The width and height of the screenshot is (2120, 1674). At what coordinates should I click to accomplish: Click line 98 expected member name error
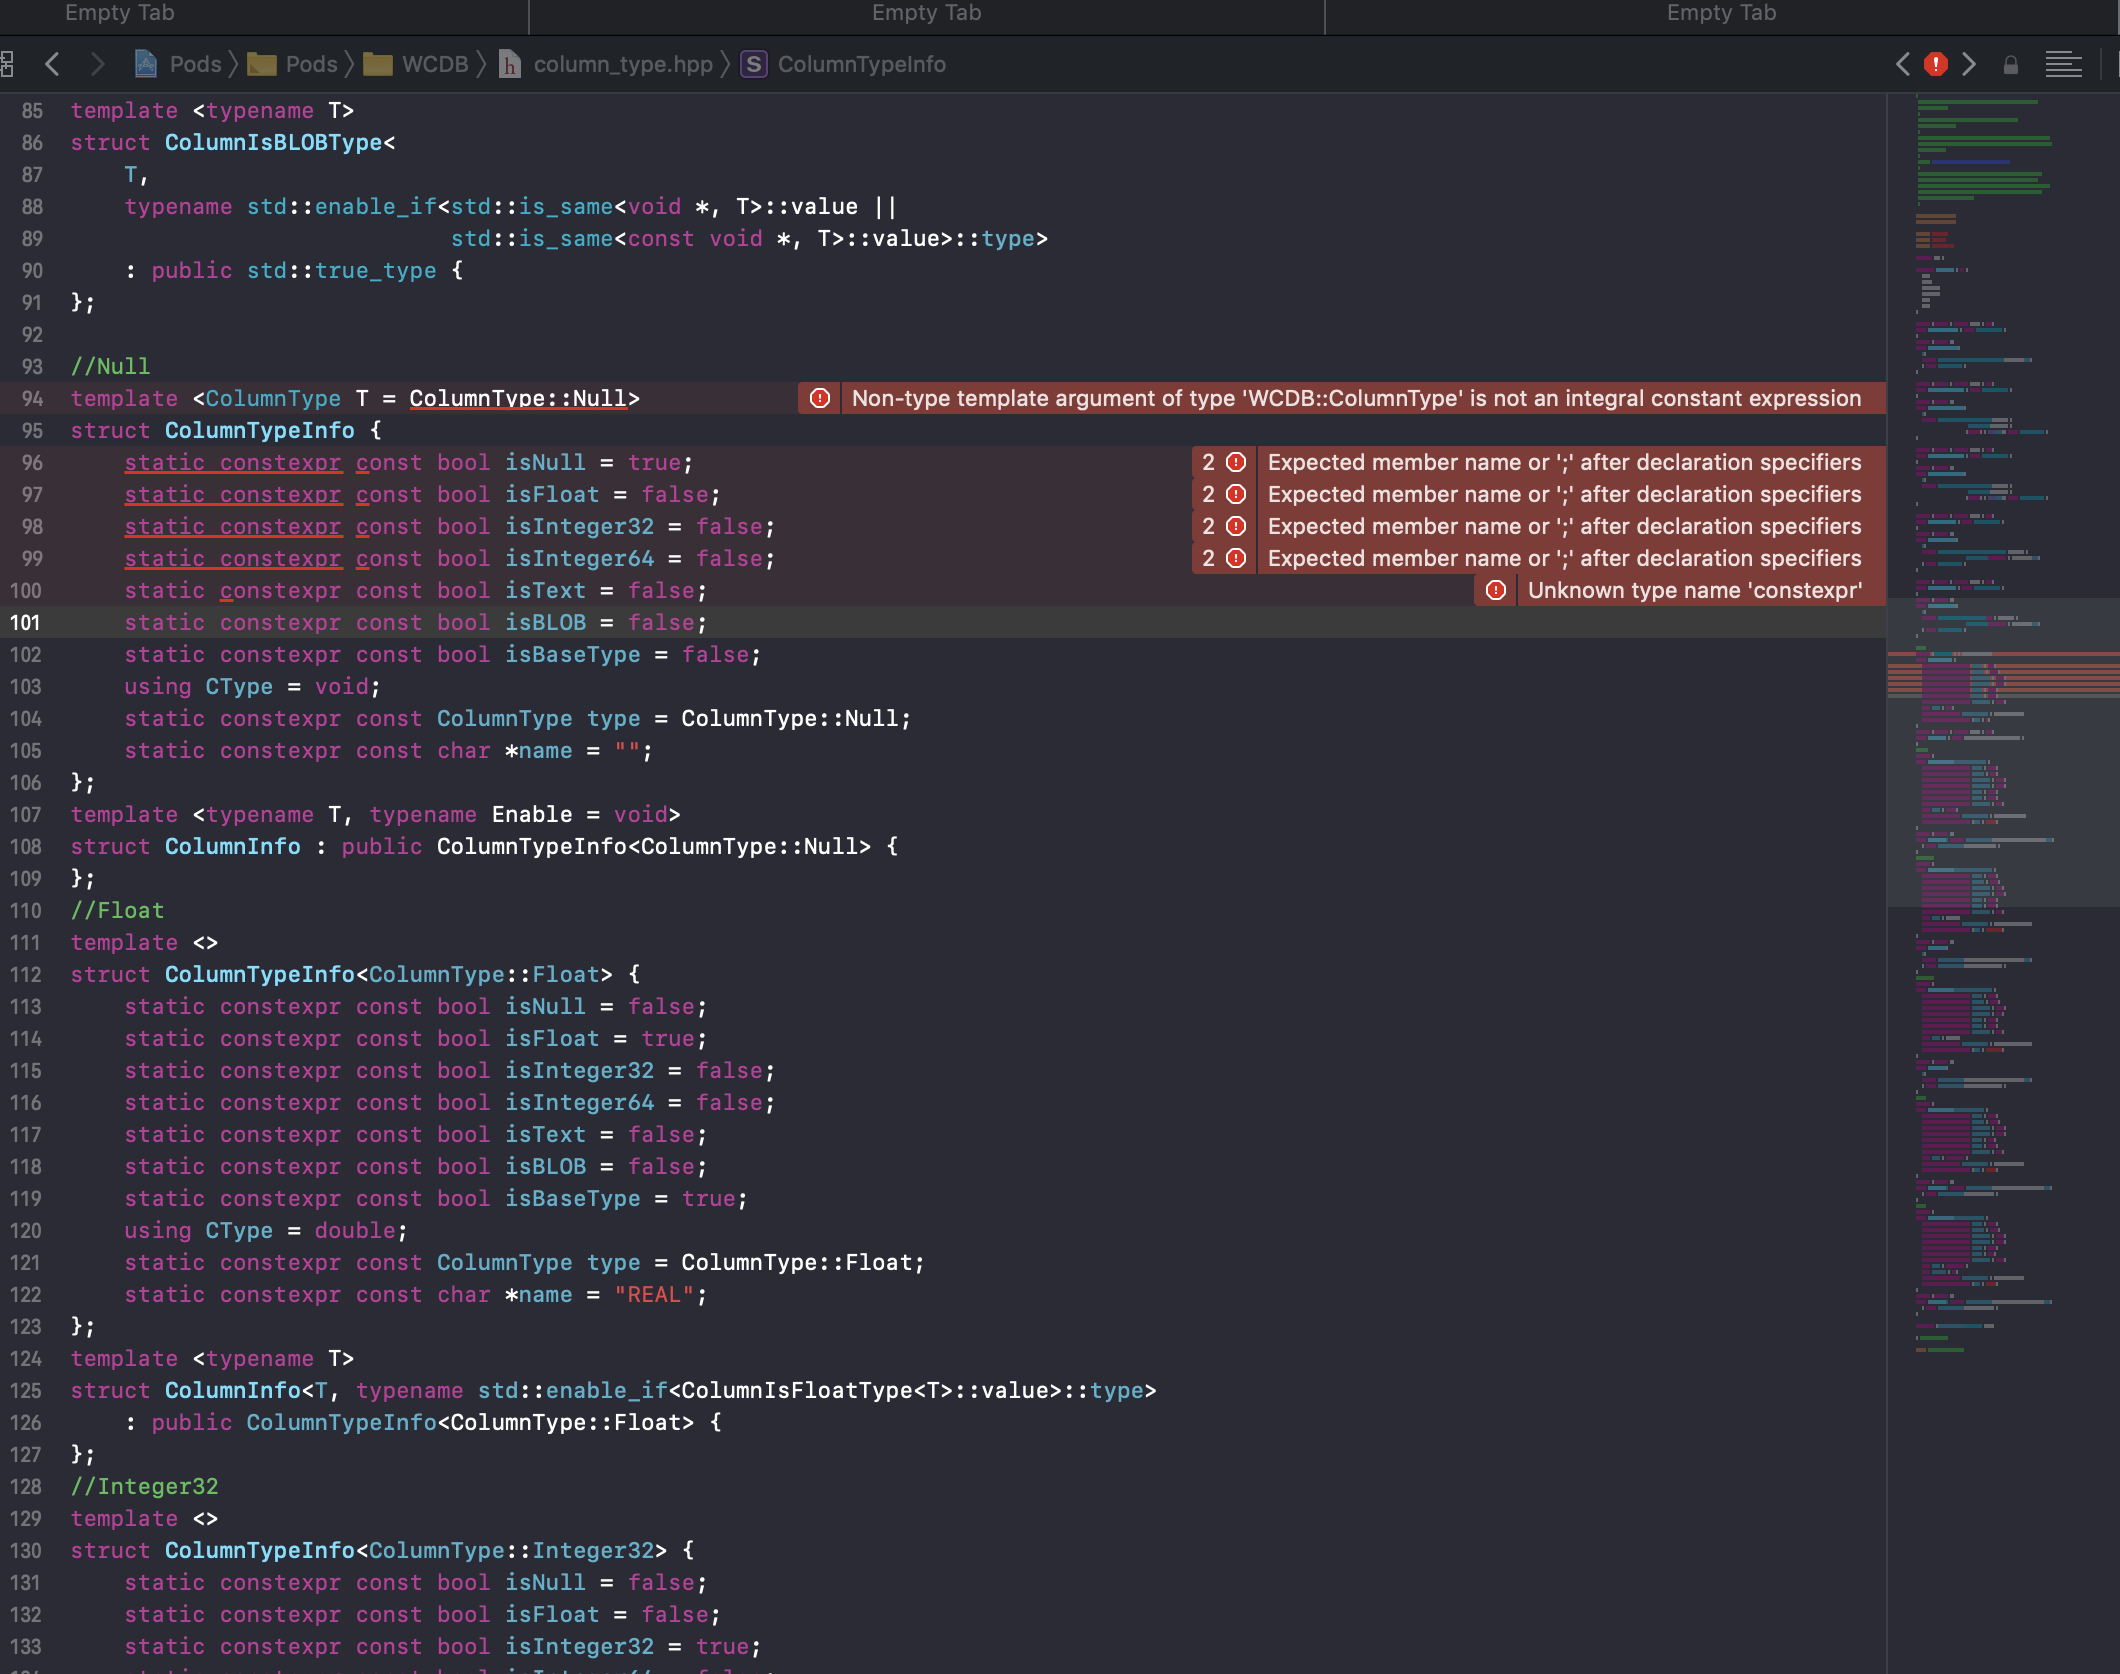tap(1564, 526)
